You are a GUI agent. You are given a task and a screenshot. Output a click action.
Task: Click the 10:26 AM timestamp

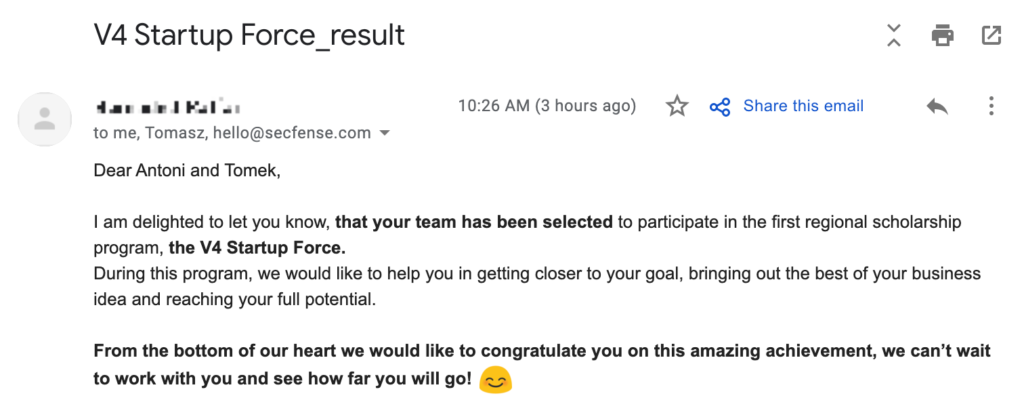click(x=547, y=106)
